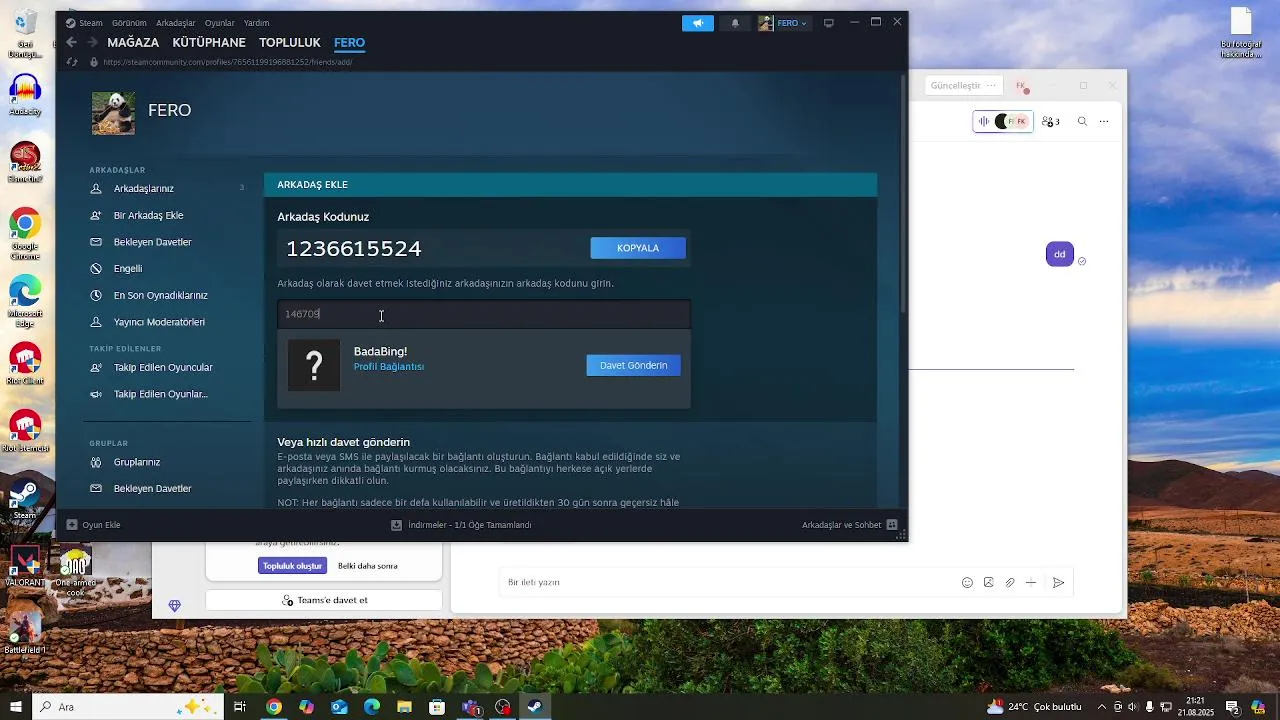Go to the TOPLULUK tab
The height and width of the screenshot is (720, 1280).
point(290,43)
